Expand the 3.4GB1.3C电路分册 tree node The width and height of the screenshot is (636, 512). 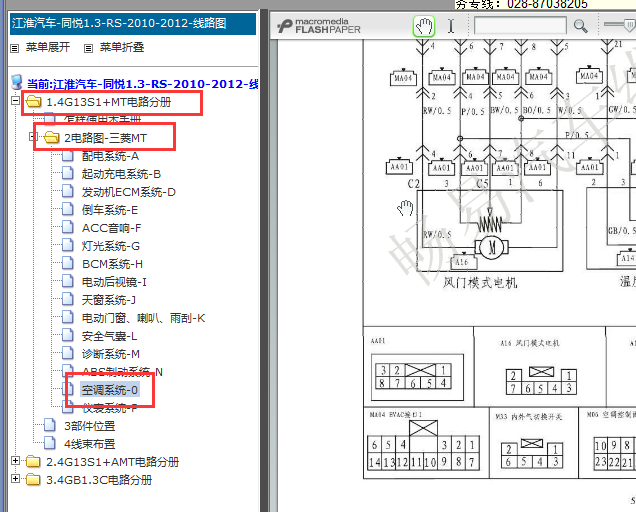[x=15, y=479]
